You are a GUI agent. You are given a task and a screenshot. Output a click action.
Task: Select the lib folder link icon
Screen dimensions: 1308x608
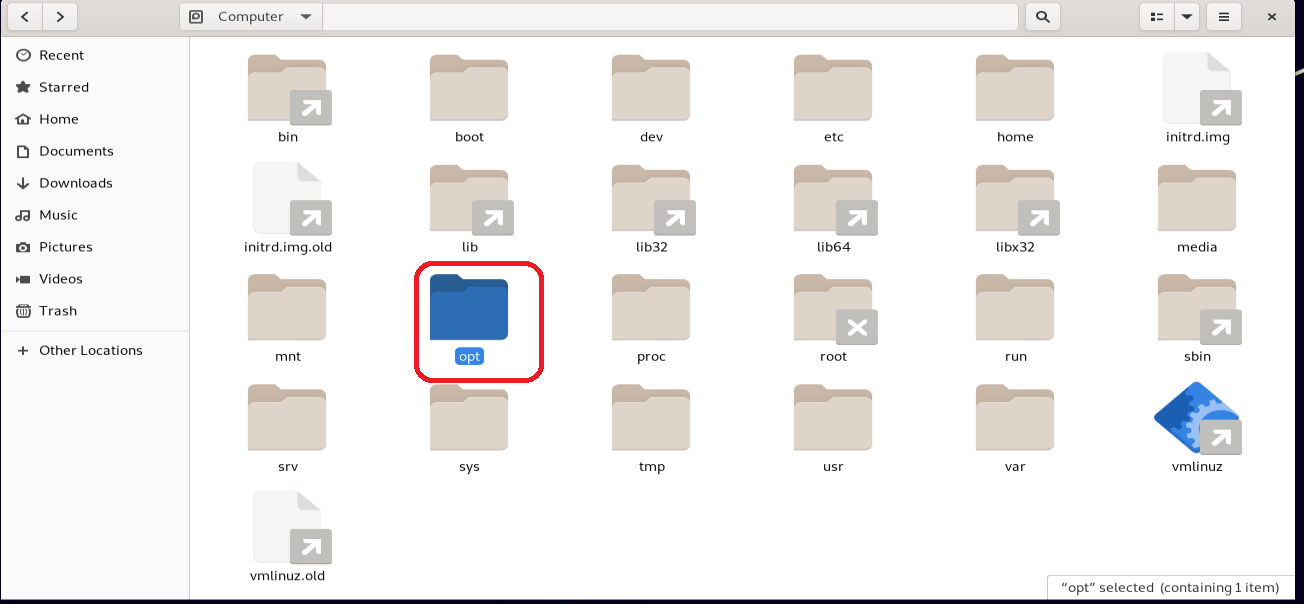pos(469,198)
